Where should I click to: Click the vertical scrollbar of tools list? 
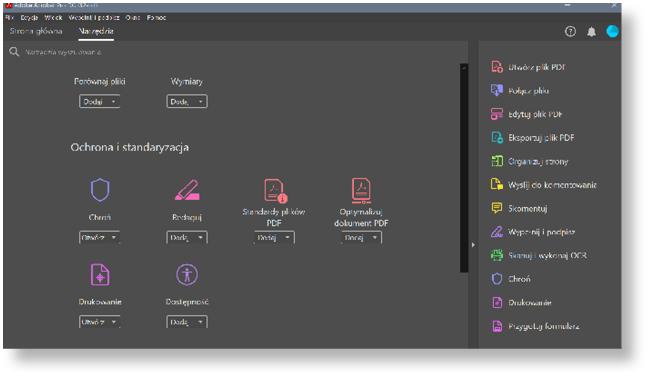pos(464,168)
